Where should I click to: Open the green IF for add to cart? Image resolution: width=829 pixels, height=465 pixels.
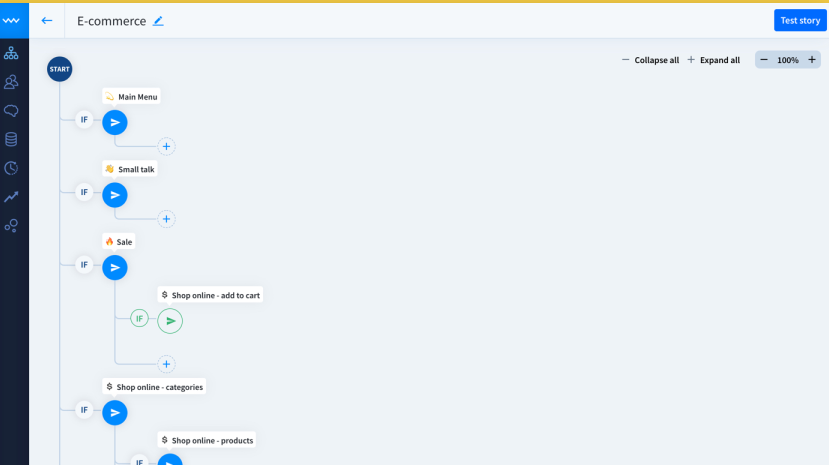point(140,319)
